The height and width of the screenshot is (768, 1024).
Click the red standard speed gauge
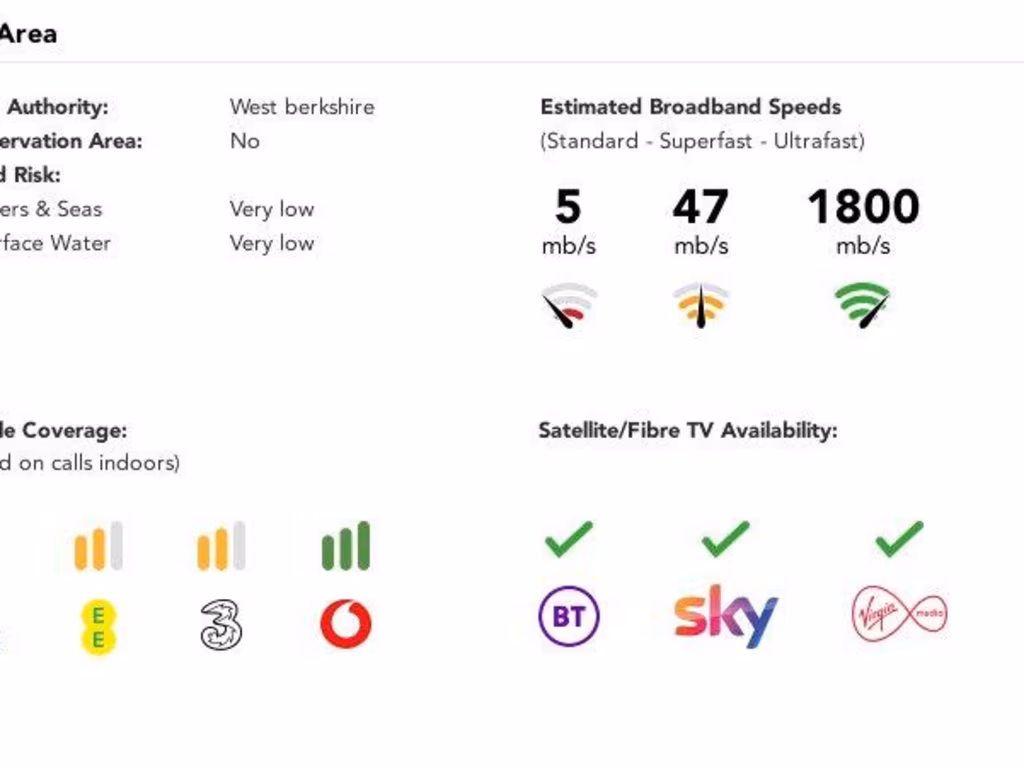pyautogui.click(x=569, y=306)
